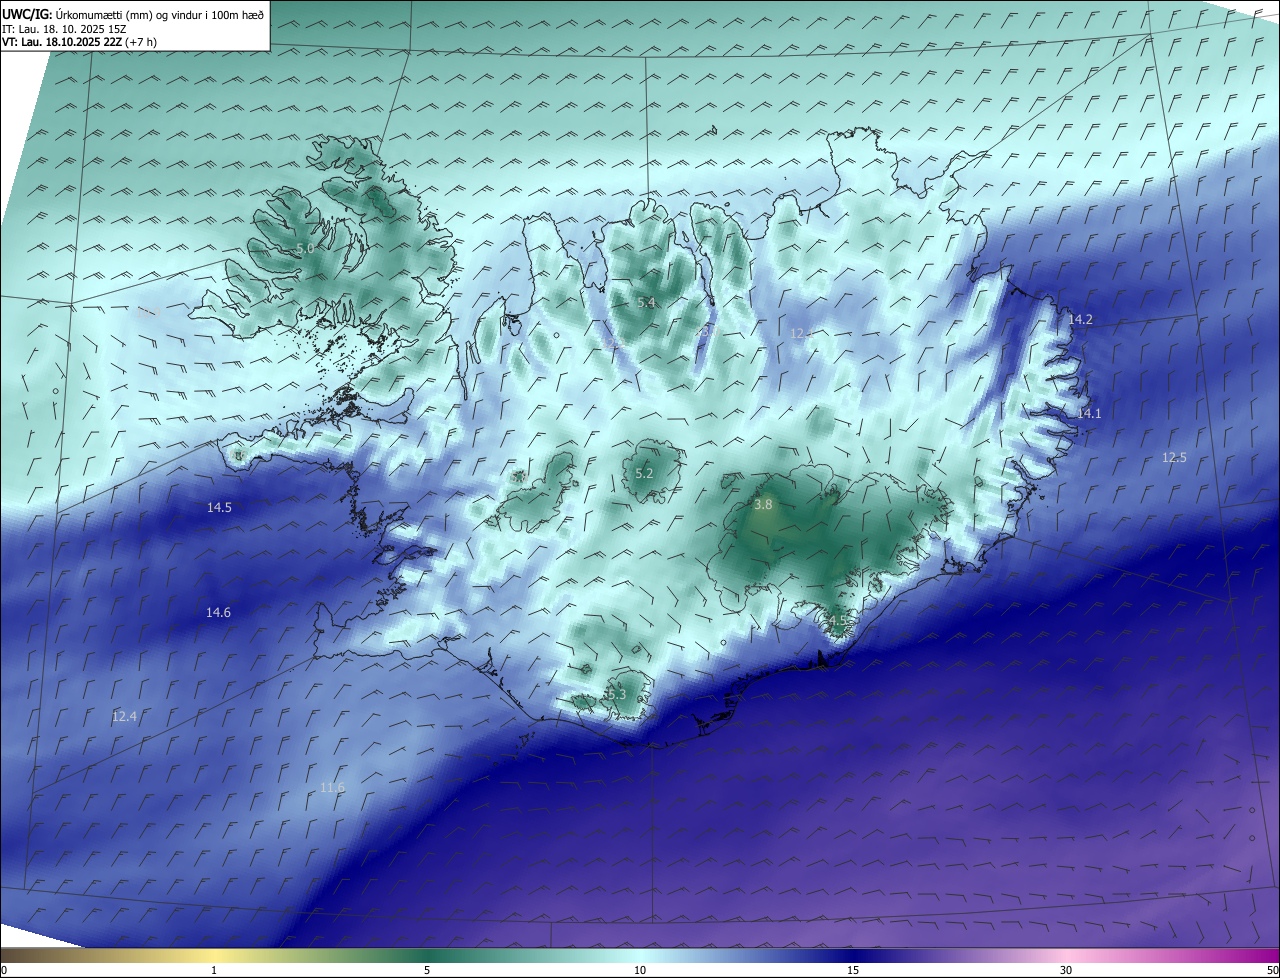Click the 1 tick on the color scale
Viewport: 1280px width, 978px height.
click(x=214, y=970)
